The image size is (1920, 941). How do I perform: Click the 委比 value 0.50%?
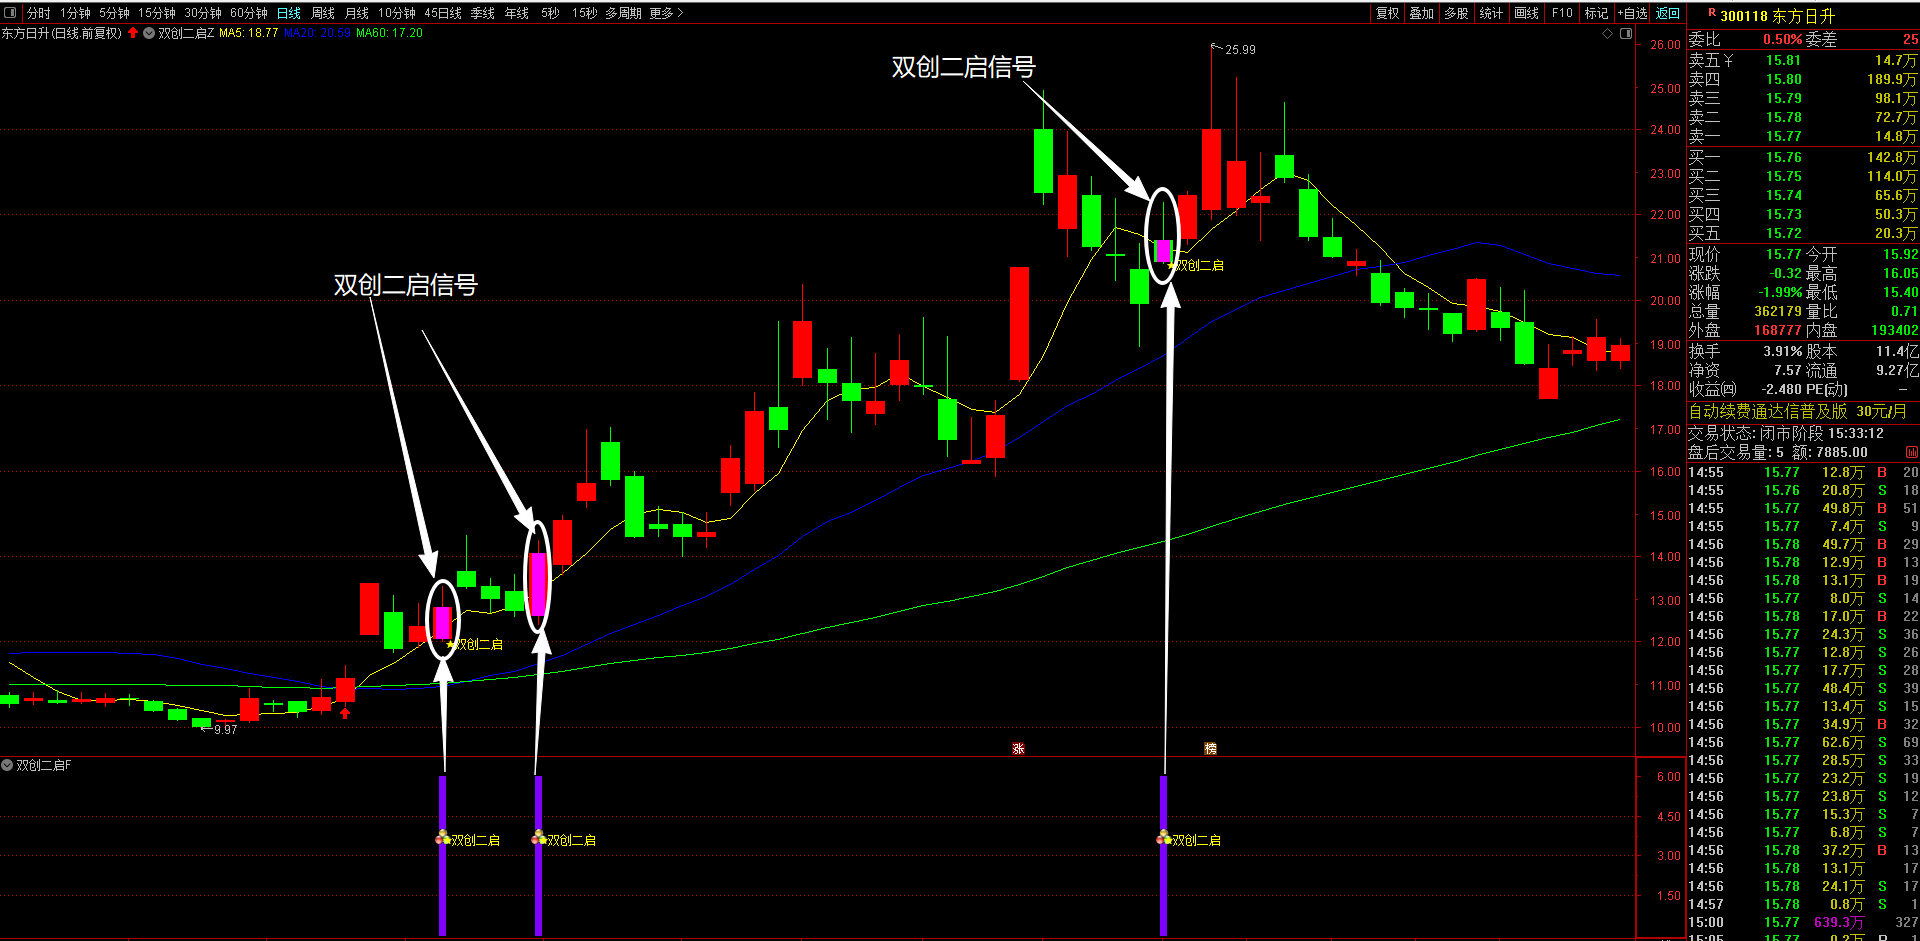coord(1783,39)
